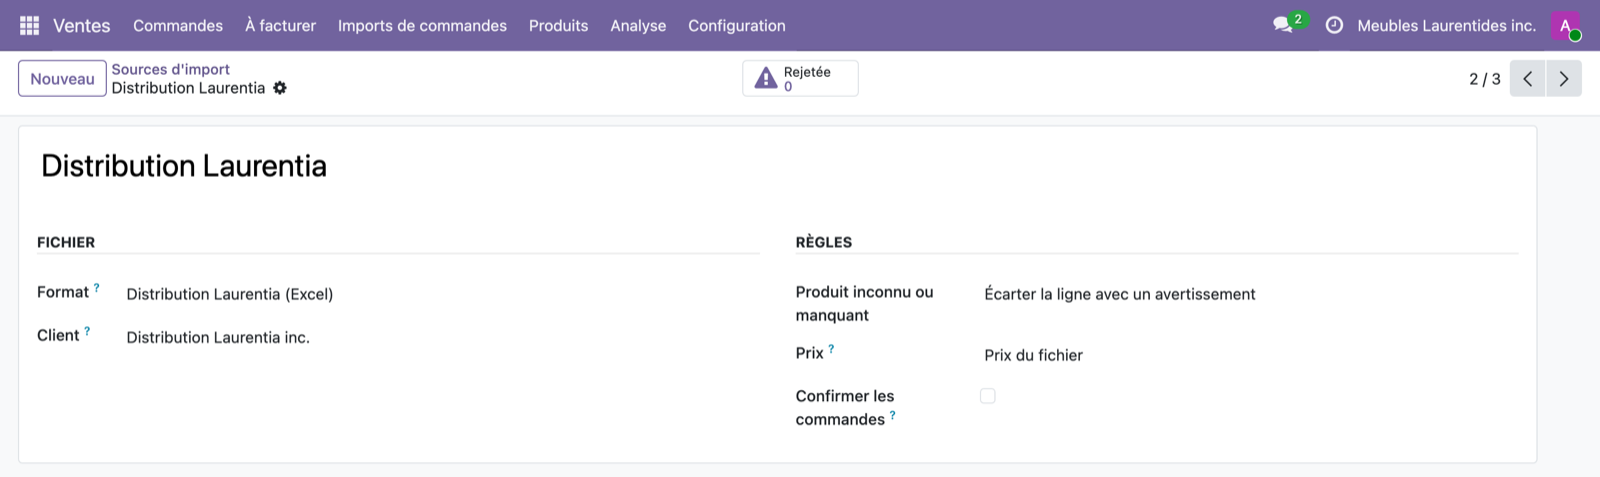The image size is (1600, 477).
Task: Open the Commandes menu
Action: [x=178, y=25]
